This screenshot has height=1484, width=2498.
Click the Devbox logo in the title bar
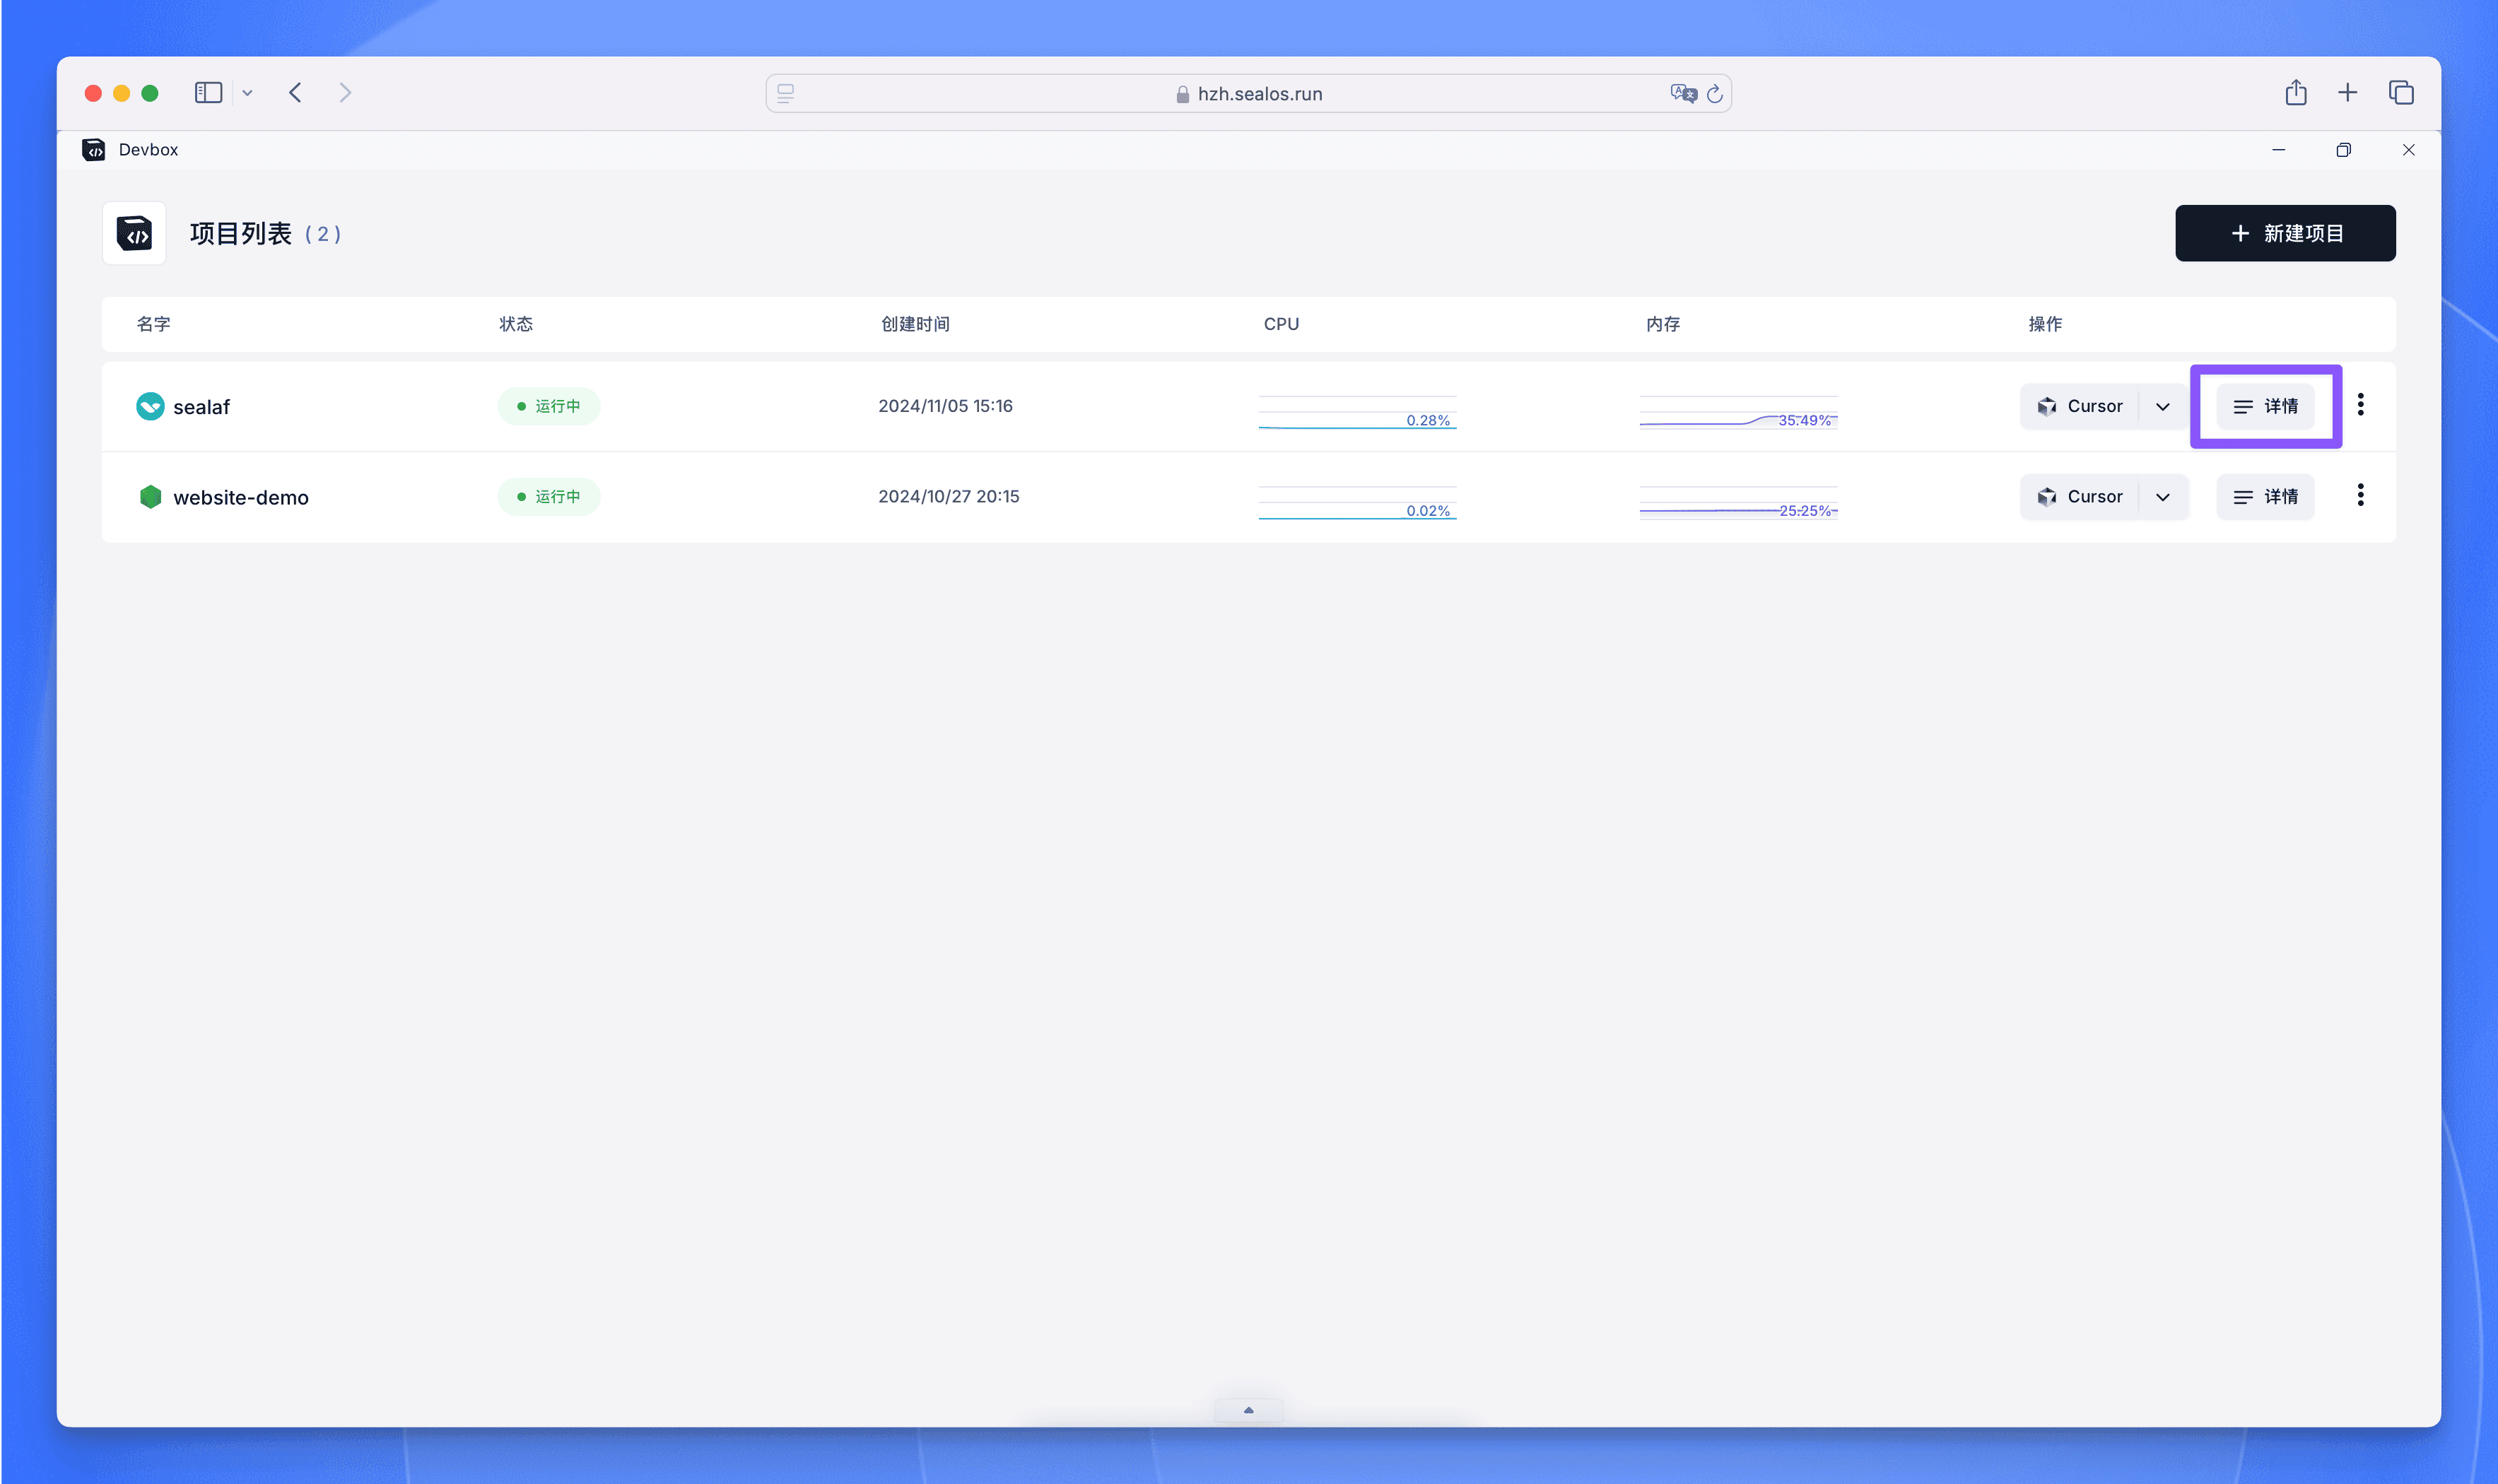95,149
